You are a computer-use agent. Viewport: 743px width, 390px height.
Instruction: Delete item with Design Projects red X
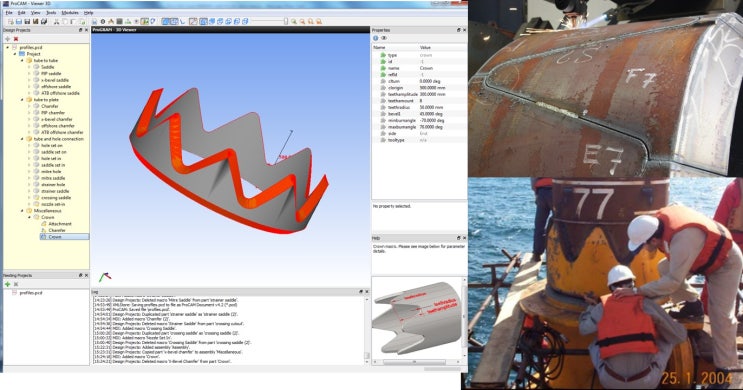click(x=16, y=39)
